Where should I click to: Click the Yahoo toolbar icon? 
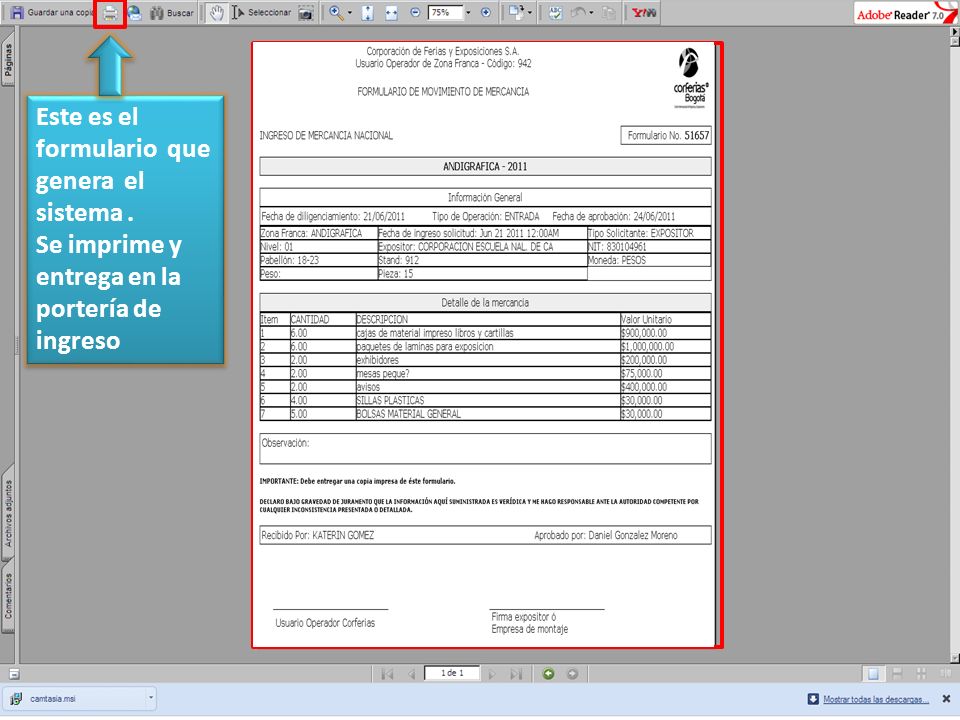tap(643, 13)
